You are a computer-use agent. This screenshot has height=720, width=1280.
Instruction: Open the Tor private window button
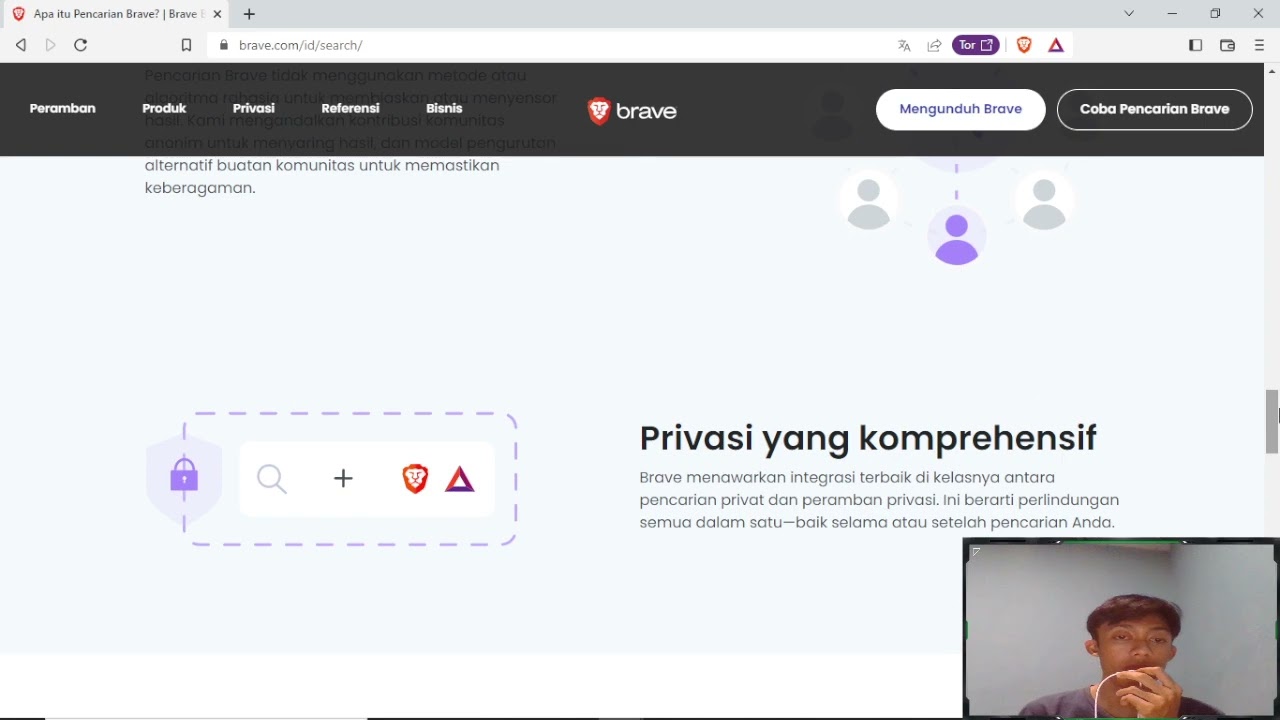coord(976,45)
